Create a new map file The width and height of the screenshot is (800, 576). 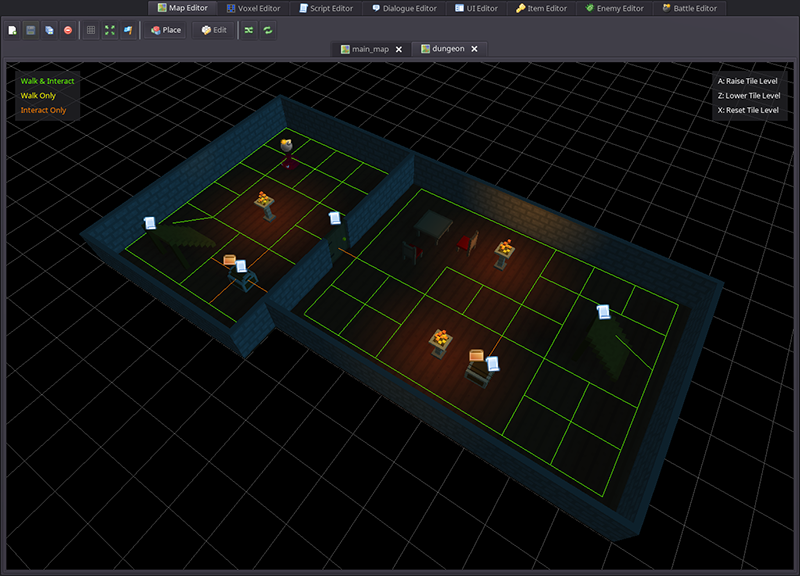[x=12, y=30]
